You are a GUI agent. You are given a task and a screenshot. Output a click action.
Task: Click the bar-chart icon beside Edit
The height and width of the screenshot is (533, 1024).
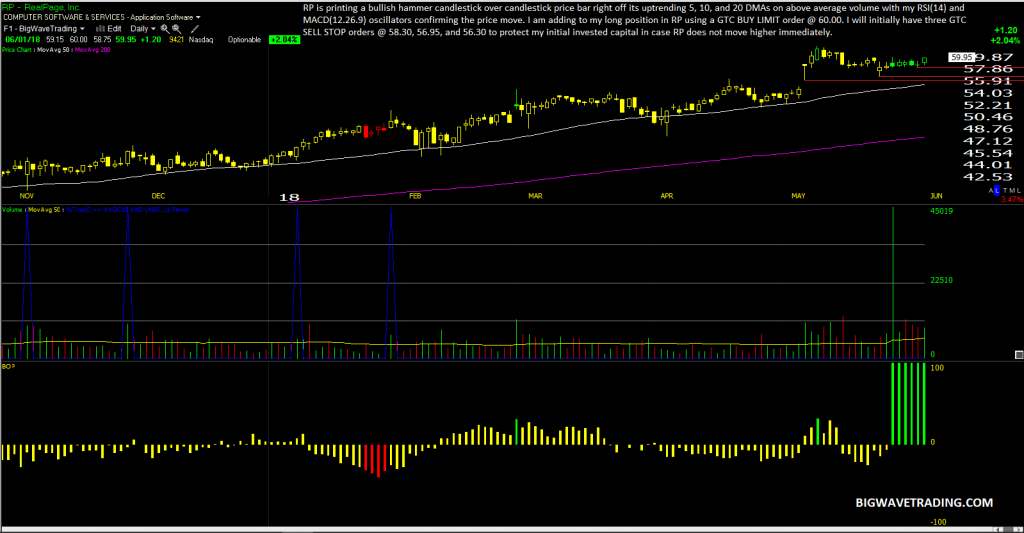(100, 29)
